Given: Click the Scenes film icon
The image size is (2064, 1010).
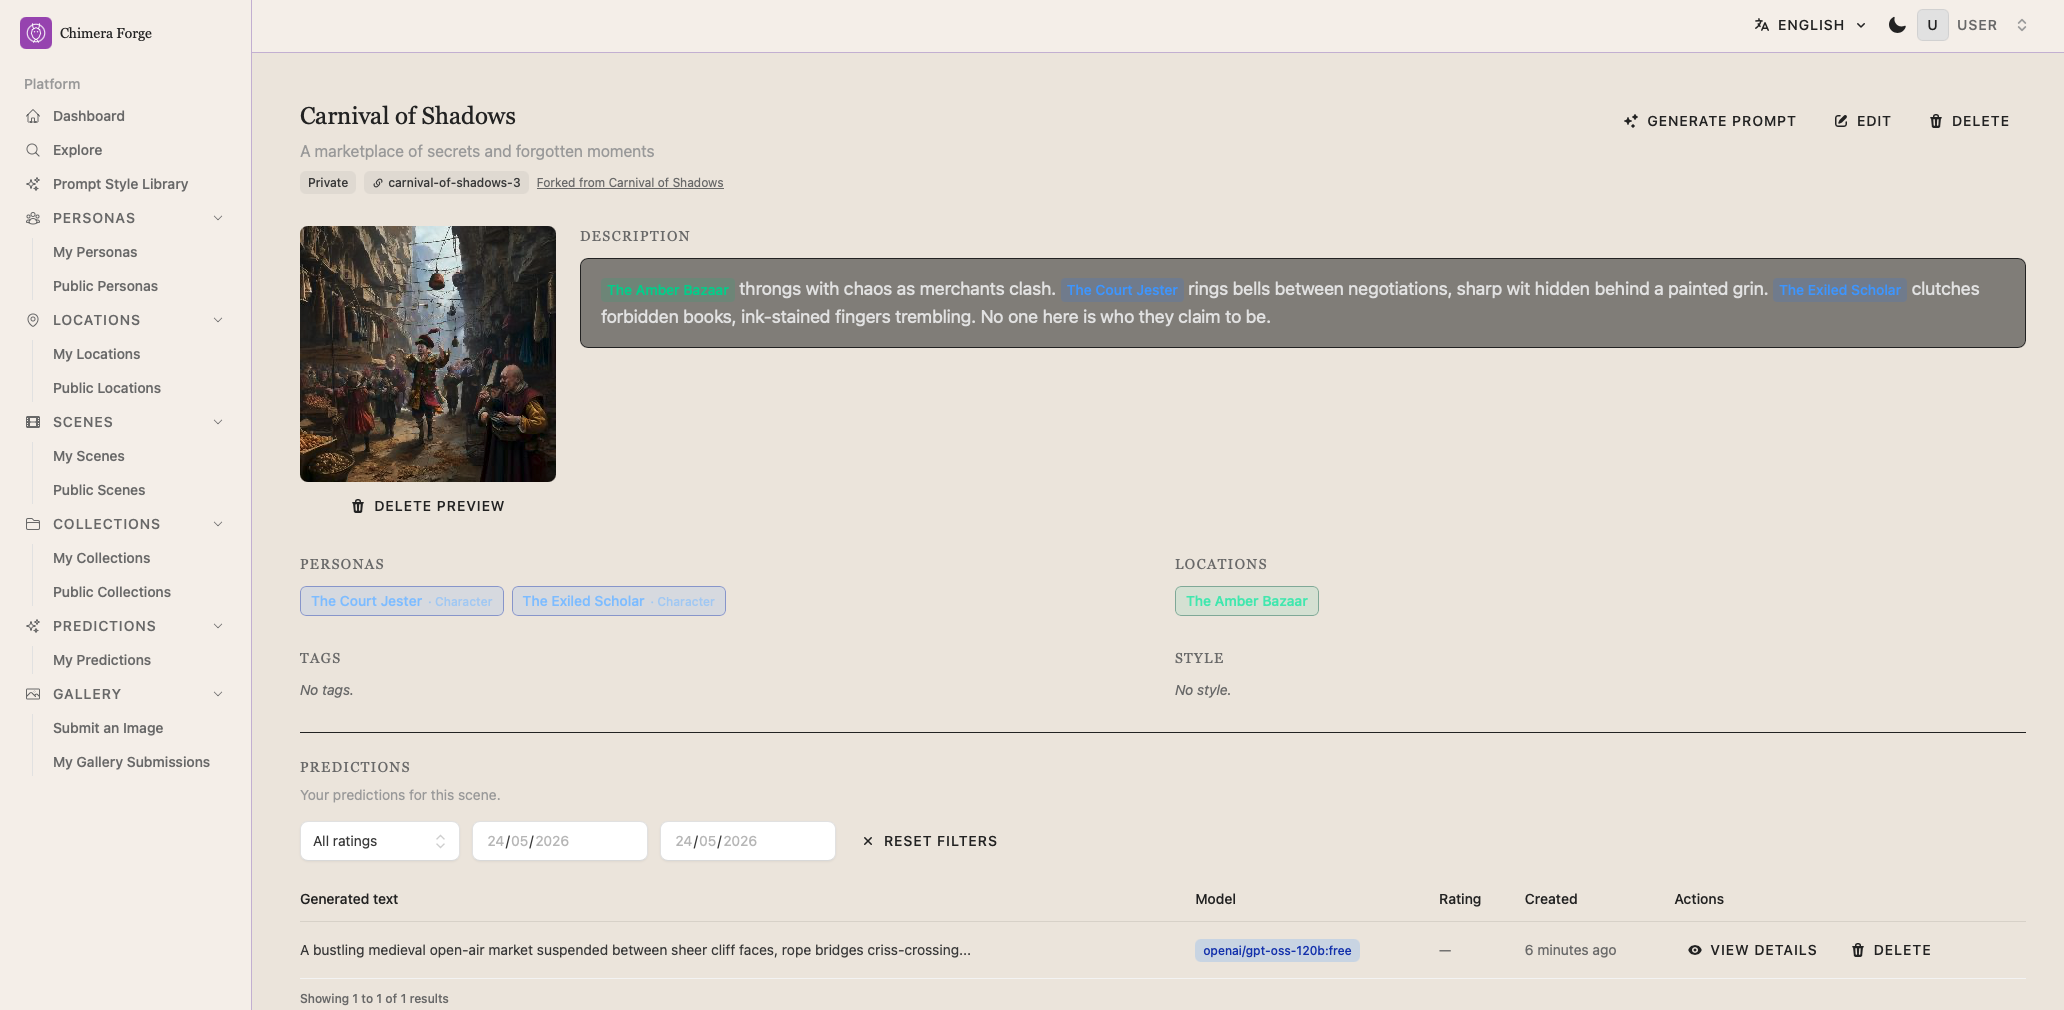Looking at the screenshot, I should point(33,422).
